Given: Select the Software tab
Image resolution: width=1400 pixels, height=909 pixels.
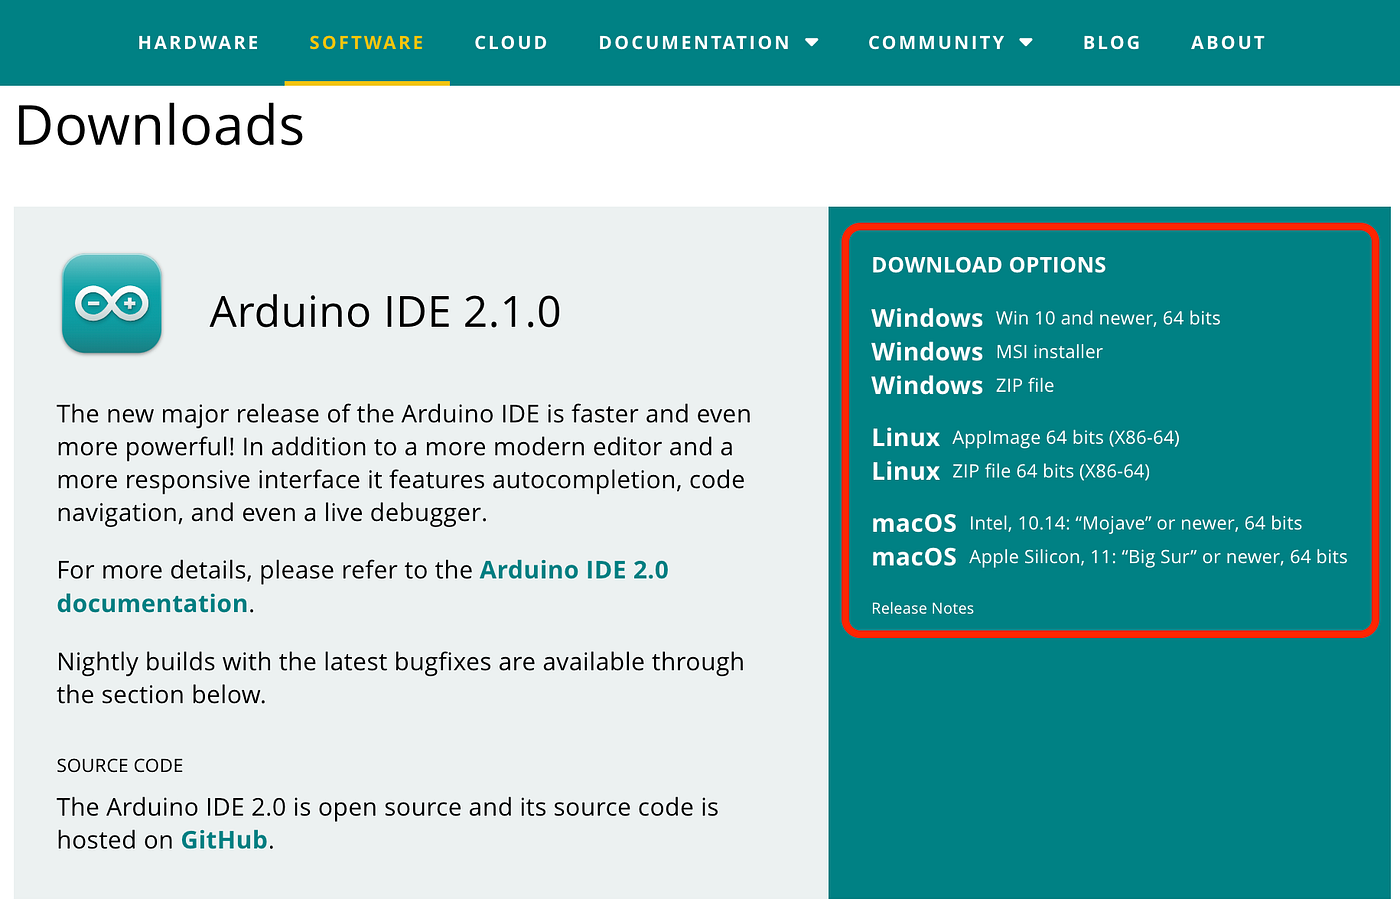Looking at the screenshot, I should click(x=366, y=42).
